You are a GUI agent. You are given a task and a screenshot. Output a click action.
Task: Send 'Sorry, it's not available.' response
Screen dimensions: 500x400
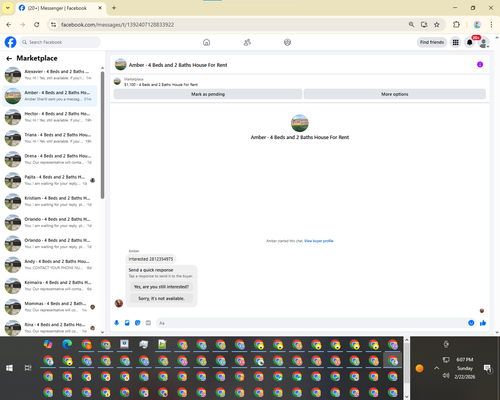tap(161, 298)
